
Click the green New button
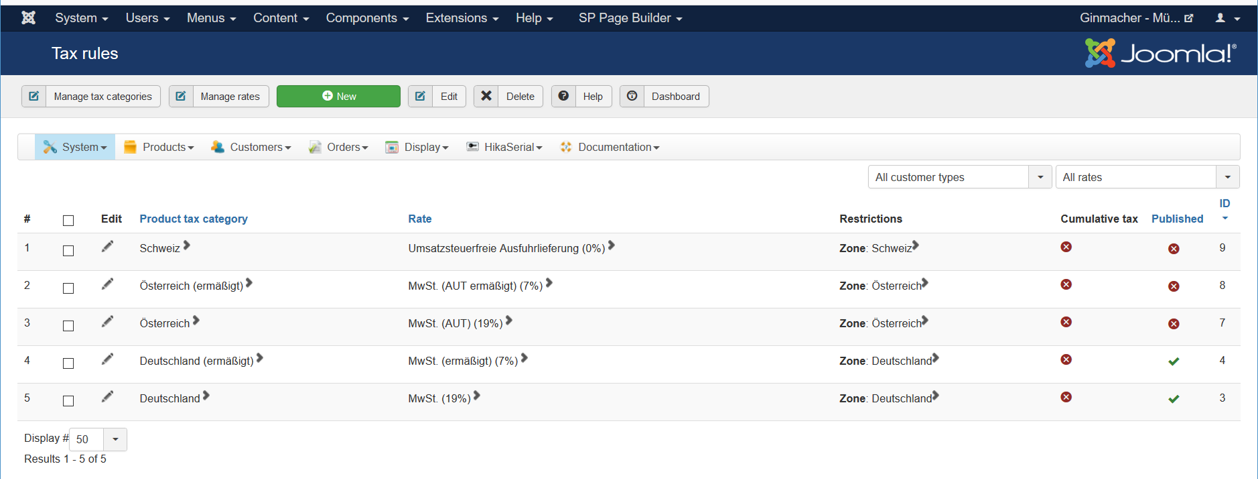(338, 96)
